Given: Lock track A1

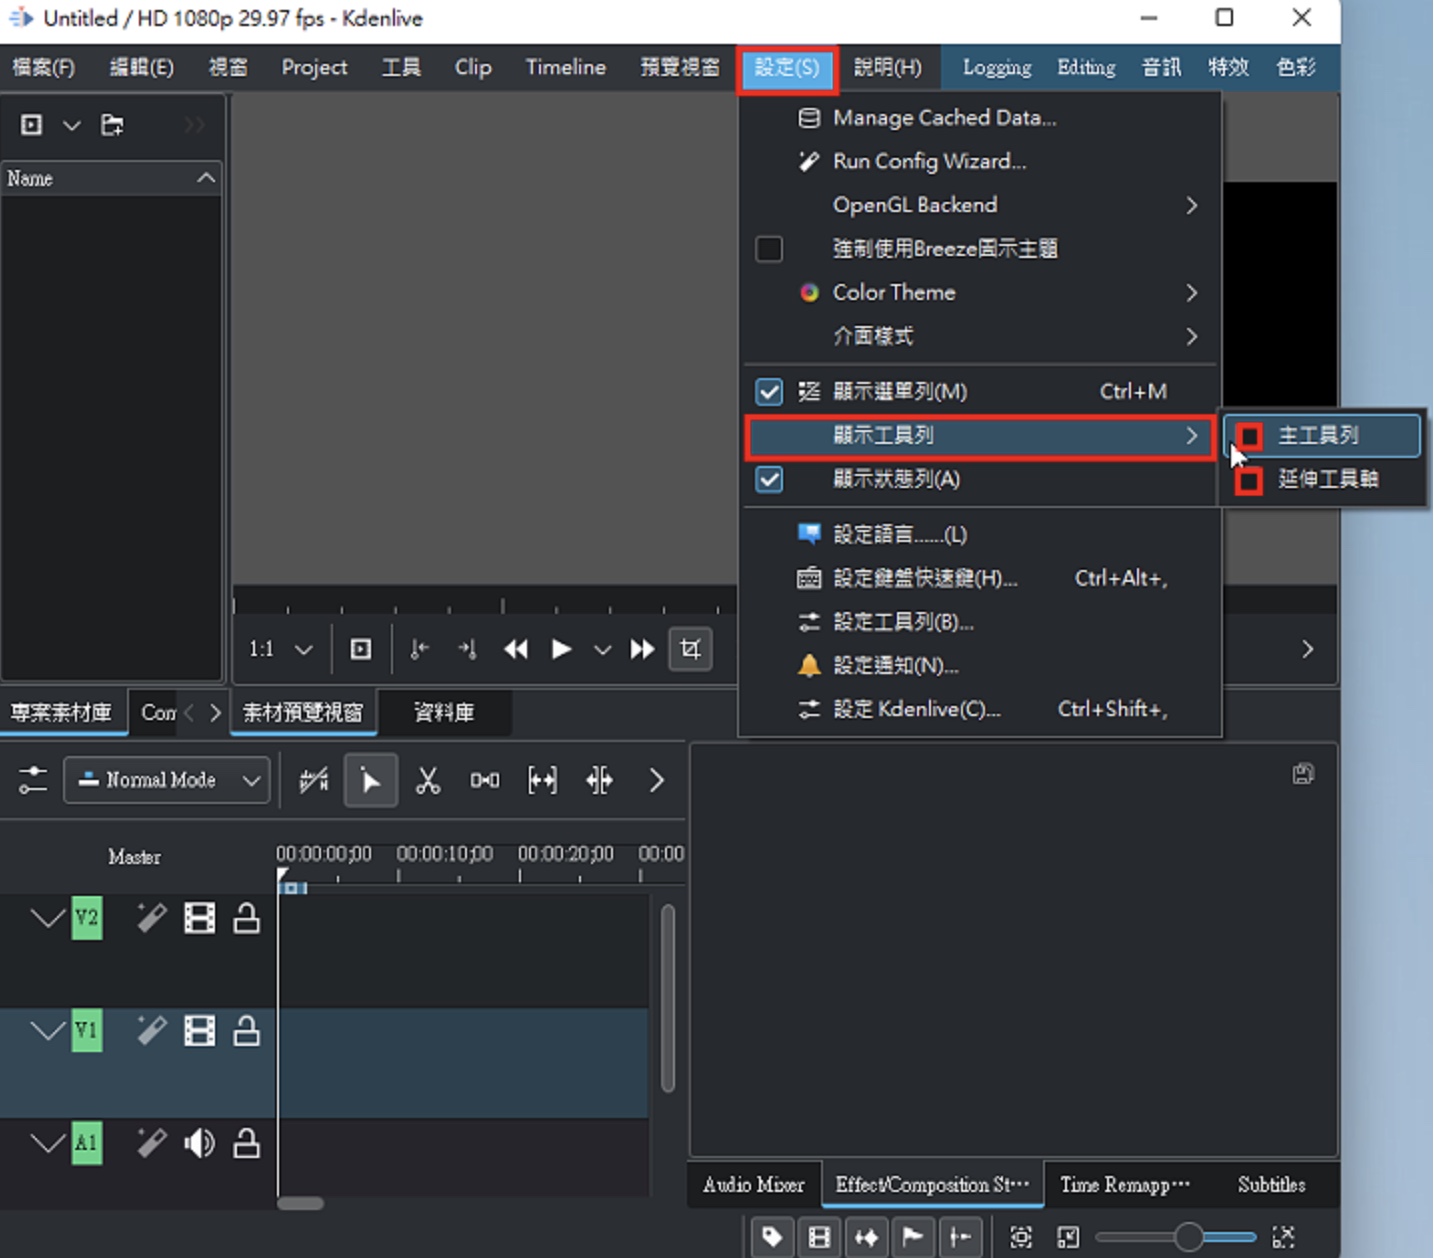Looking at the screenshot, I should click(x=247, y=1143).
